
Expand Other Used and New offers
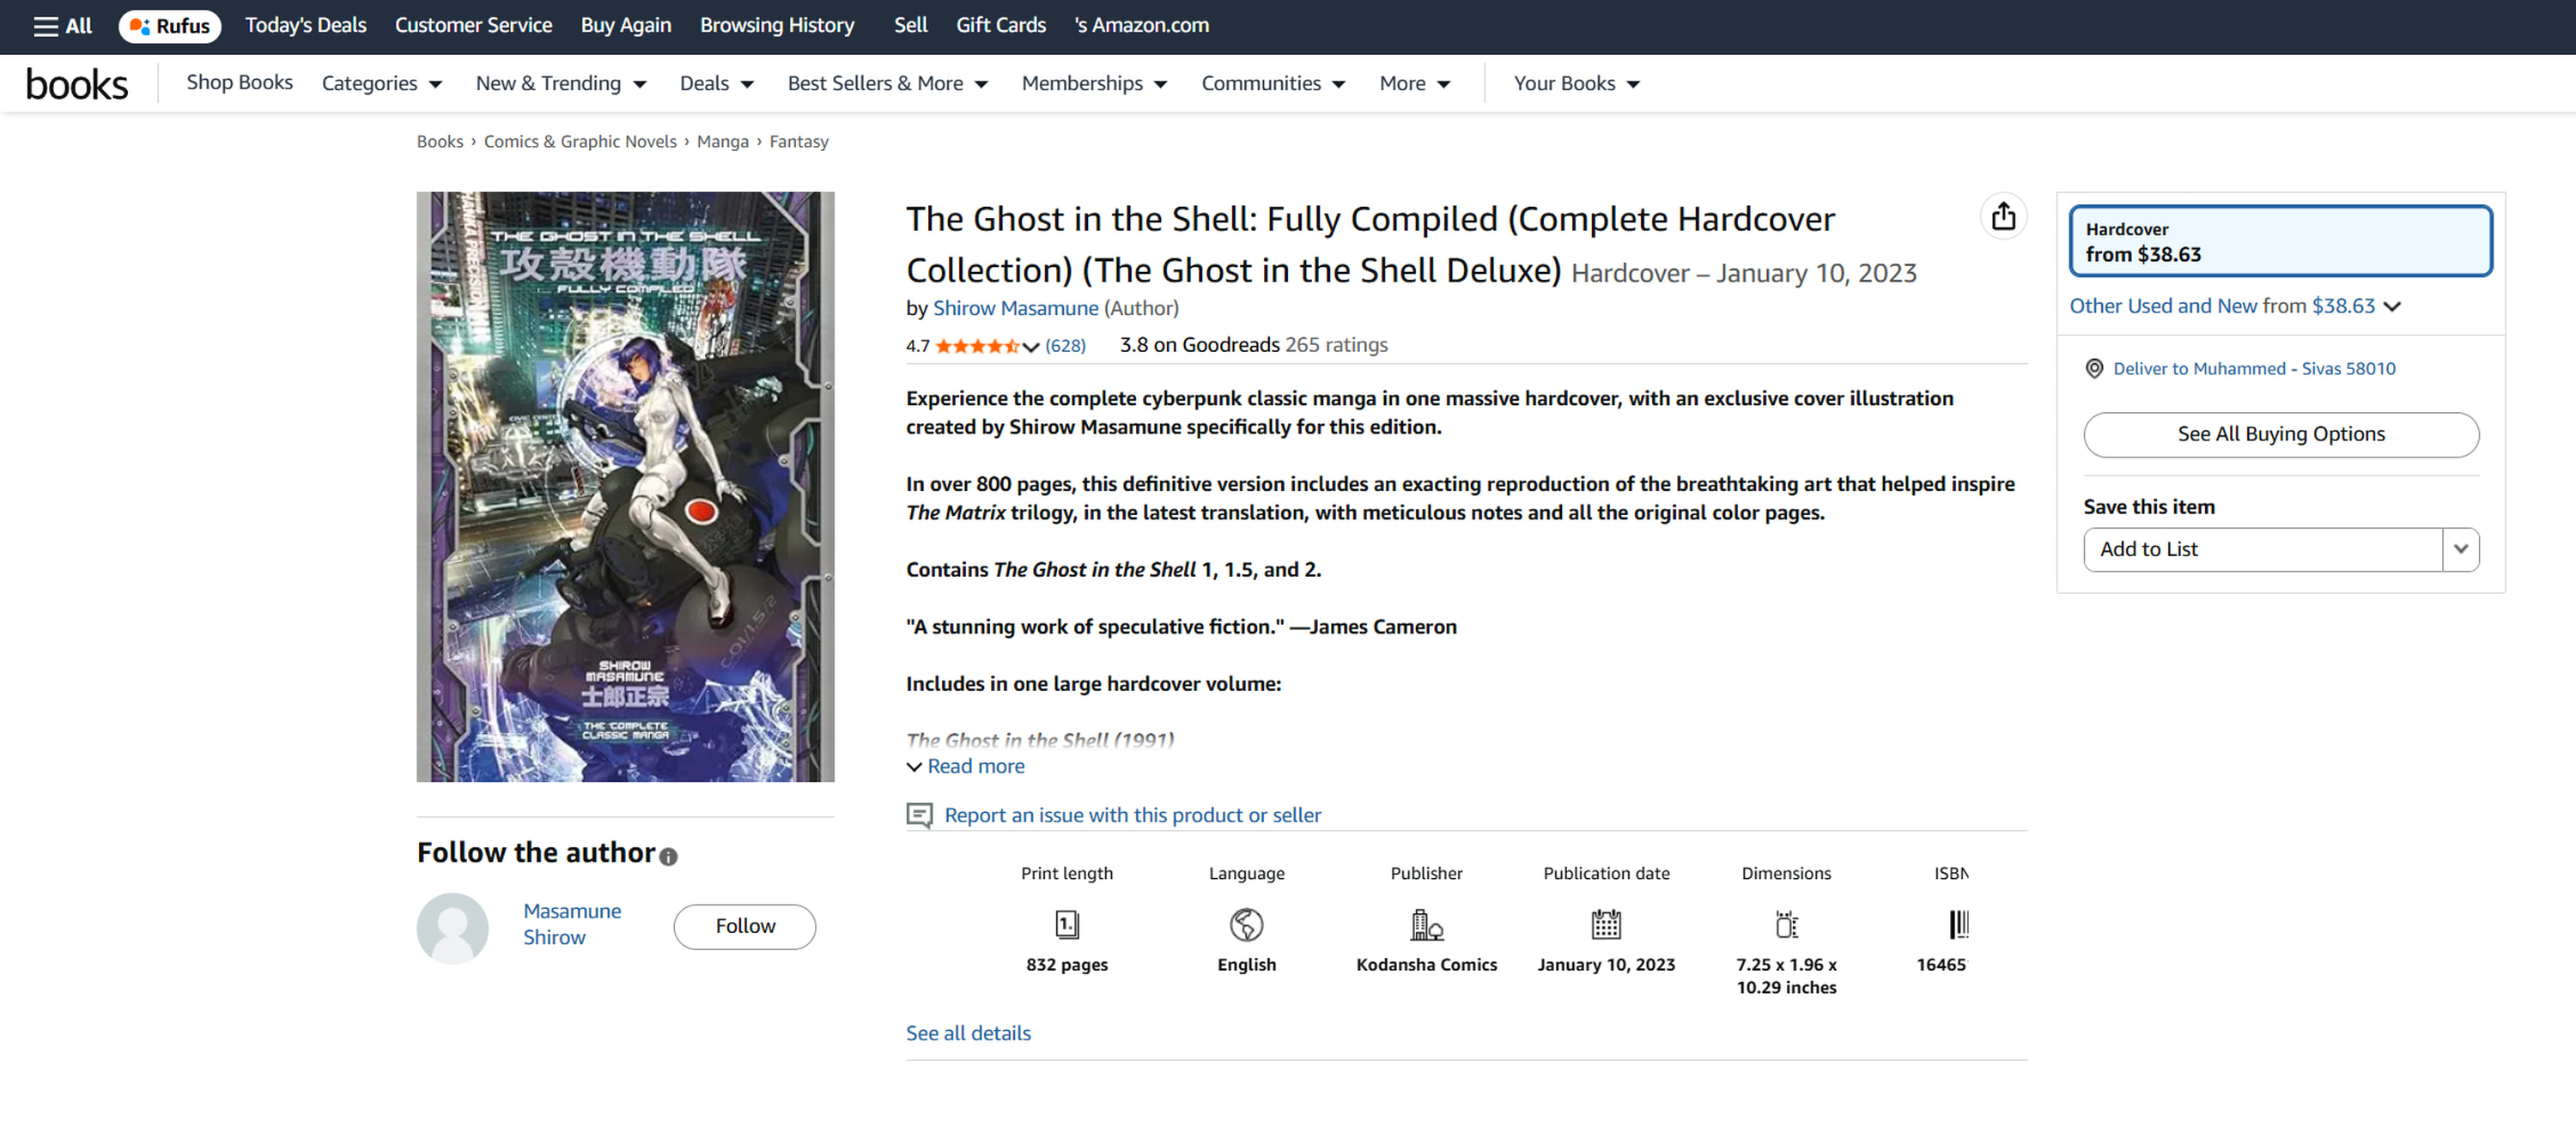coord(2234,306)
